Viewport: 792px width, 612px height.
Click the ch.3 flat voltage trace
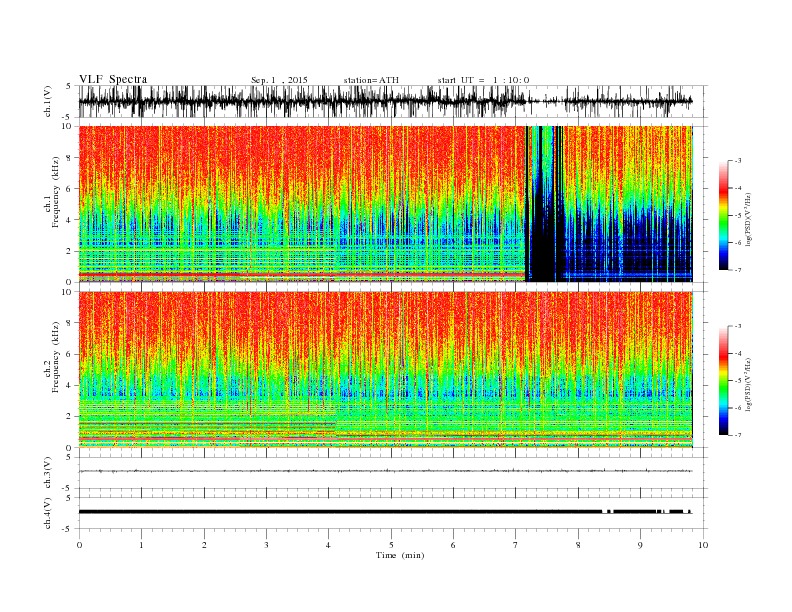[x=385, y=471]
